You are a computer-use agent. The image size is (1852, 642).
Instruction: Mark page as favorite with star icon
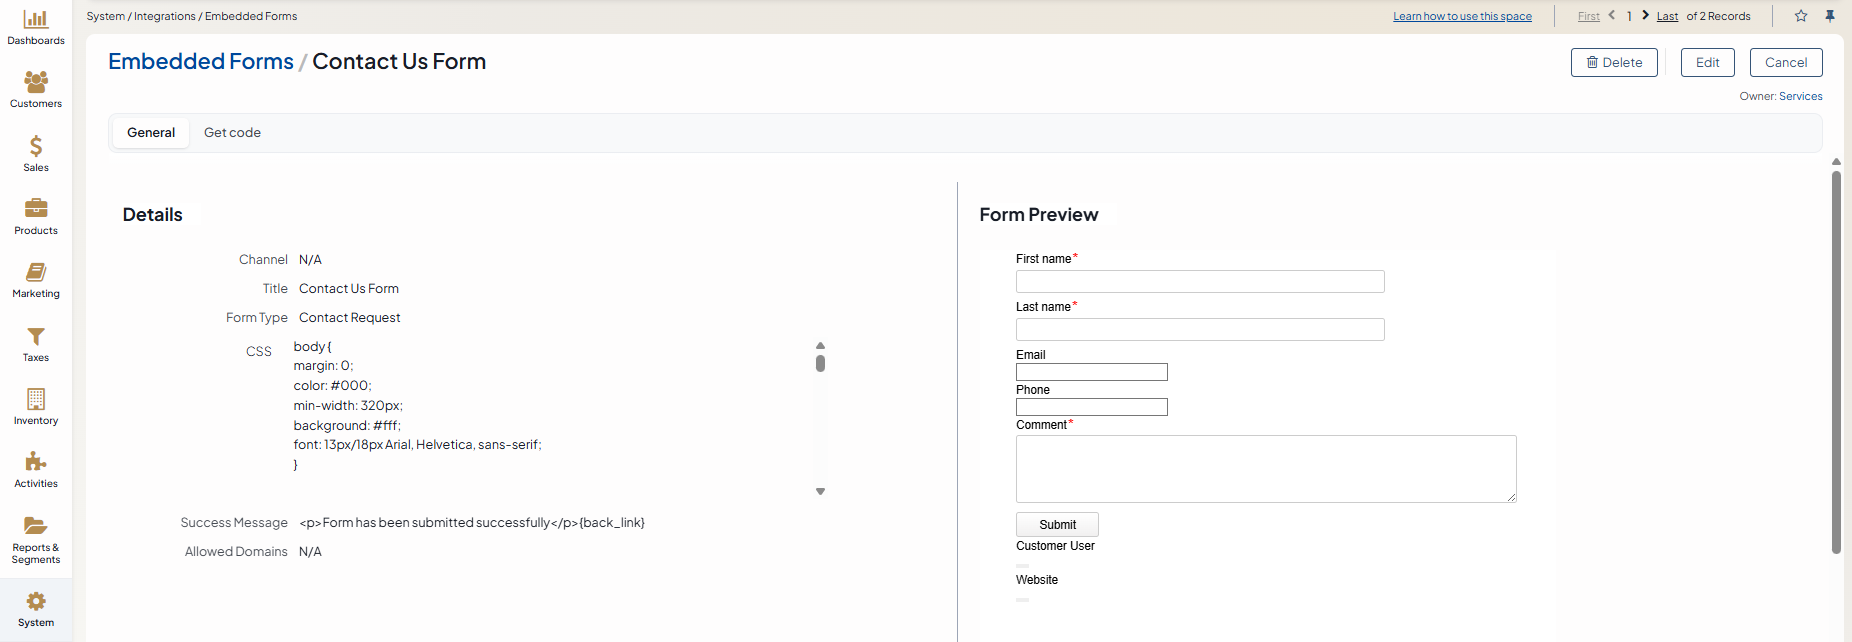[x=1801, y=16]
